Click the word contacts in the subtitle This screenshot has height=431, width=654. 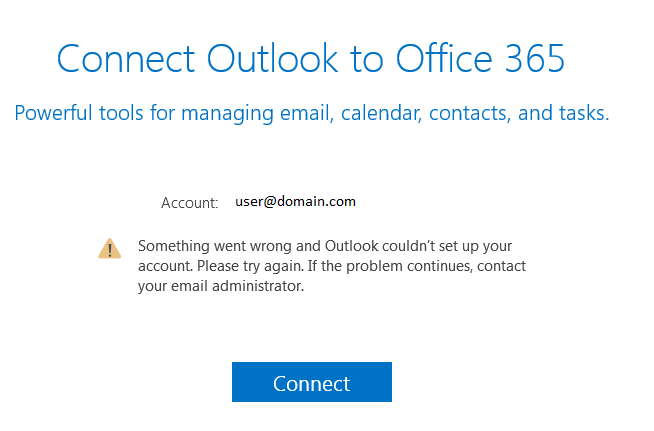pyautogui.click(x=470, y=113)
